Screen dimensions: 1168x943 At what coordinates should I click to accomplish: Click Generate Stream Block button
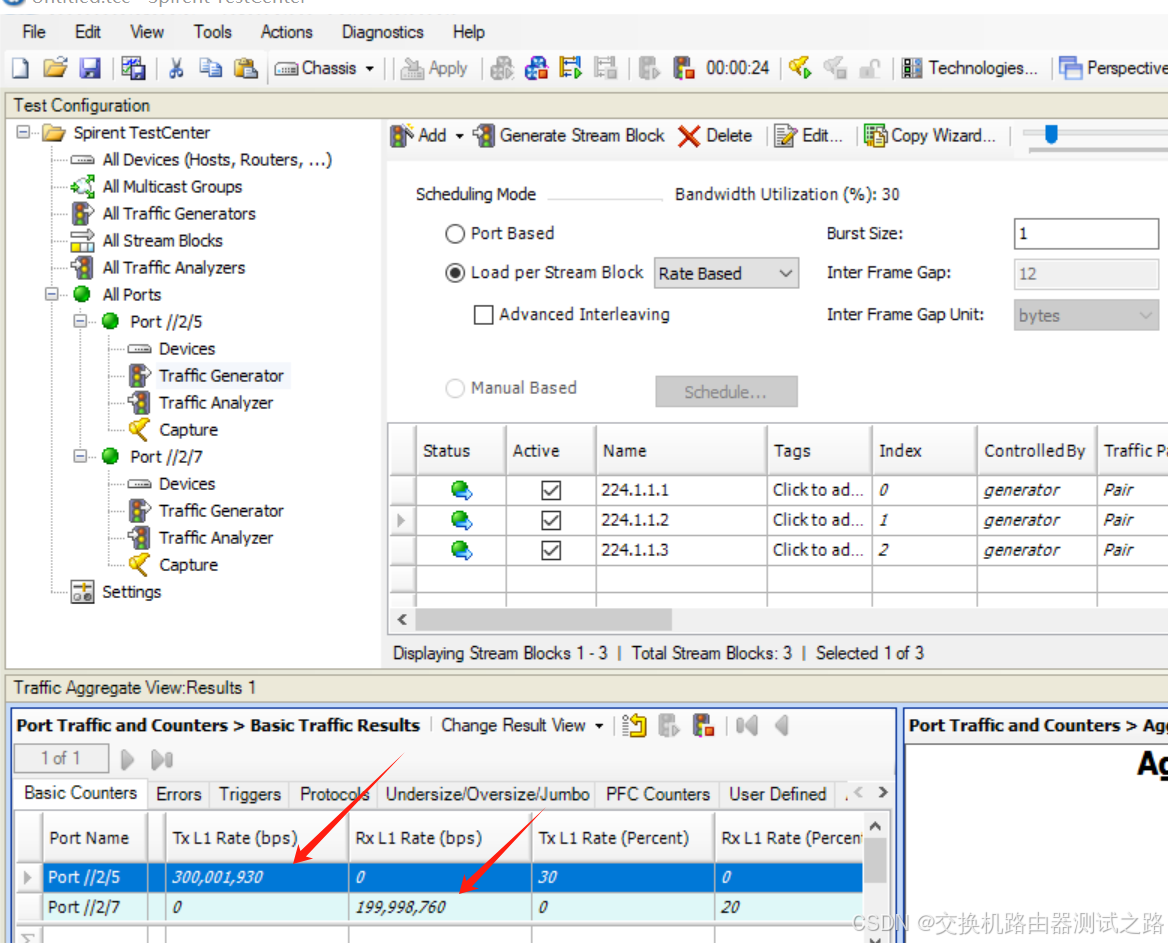(x=569, y=136)
